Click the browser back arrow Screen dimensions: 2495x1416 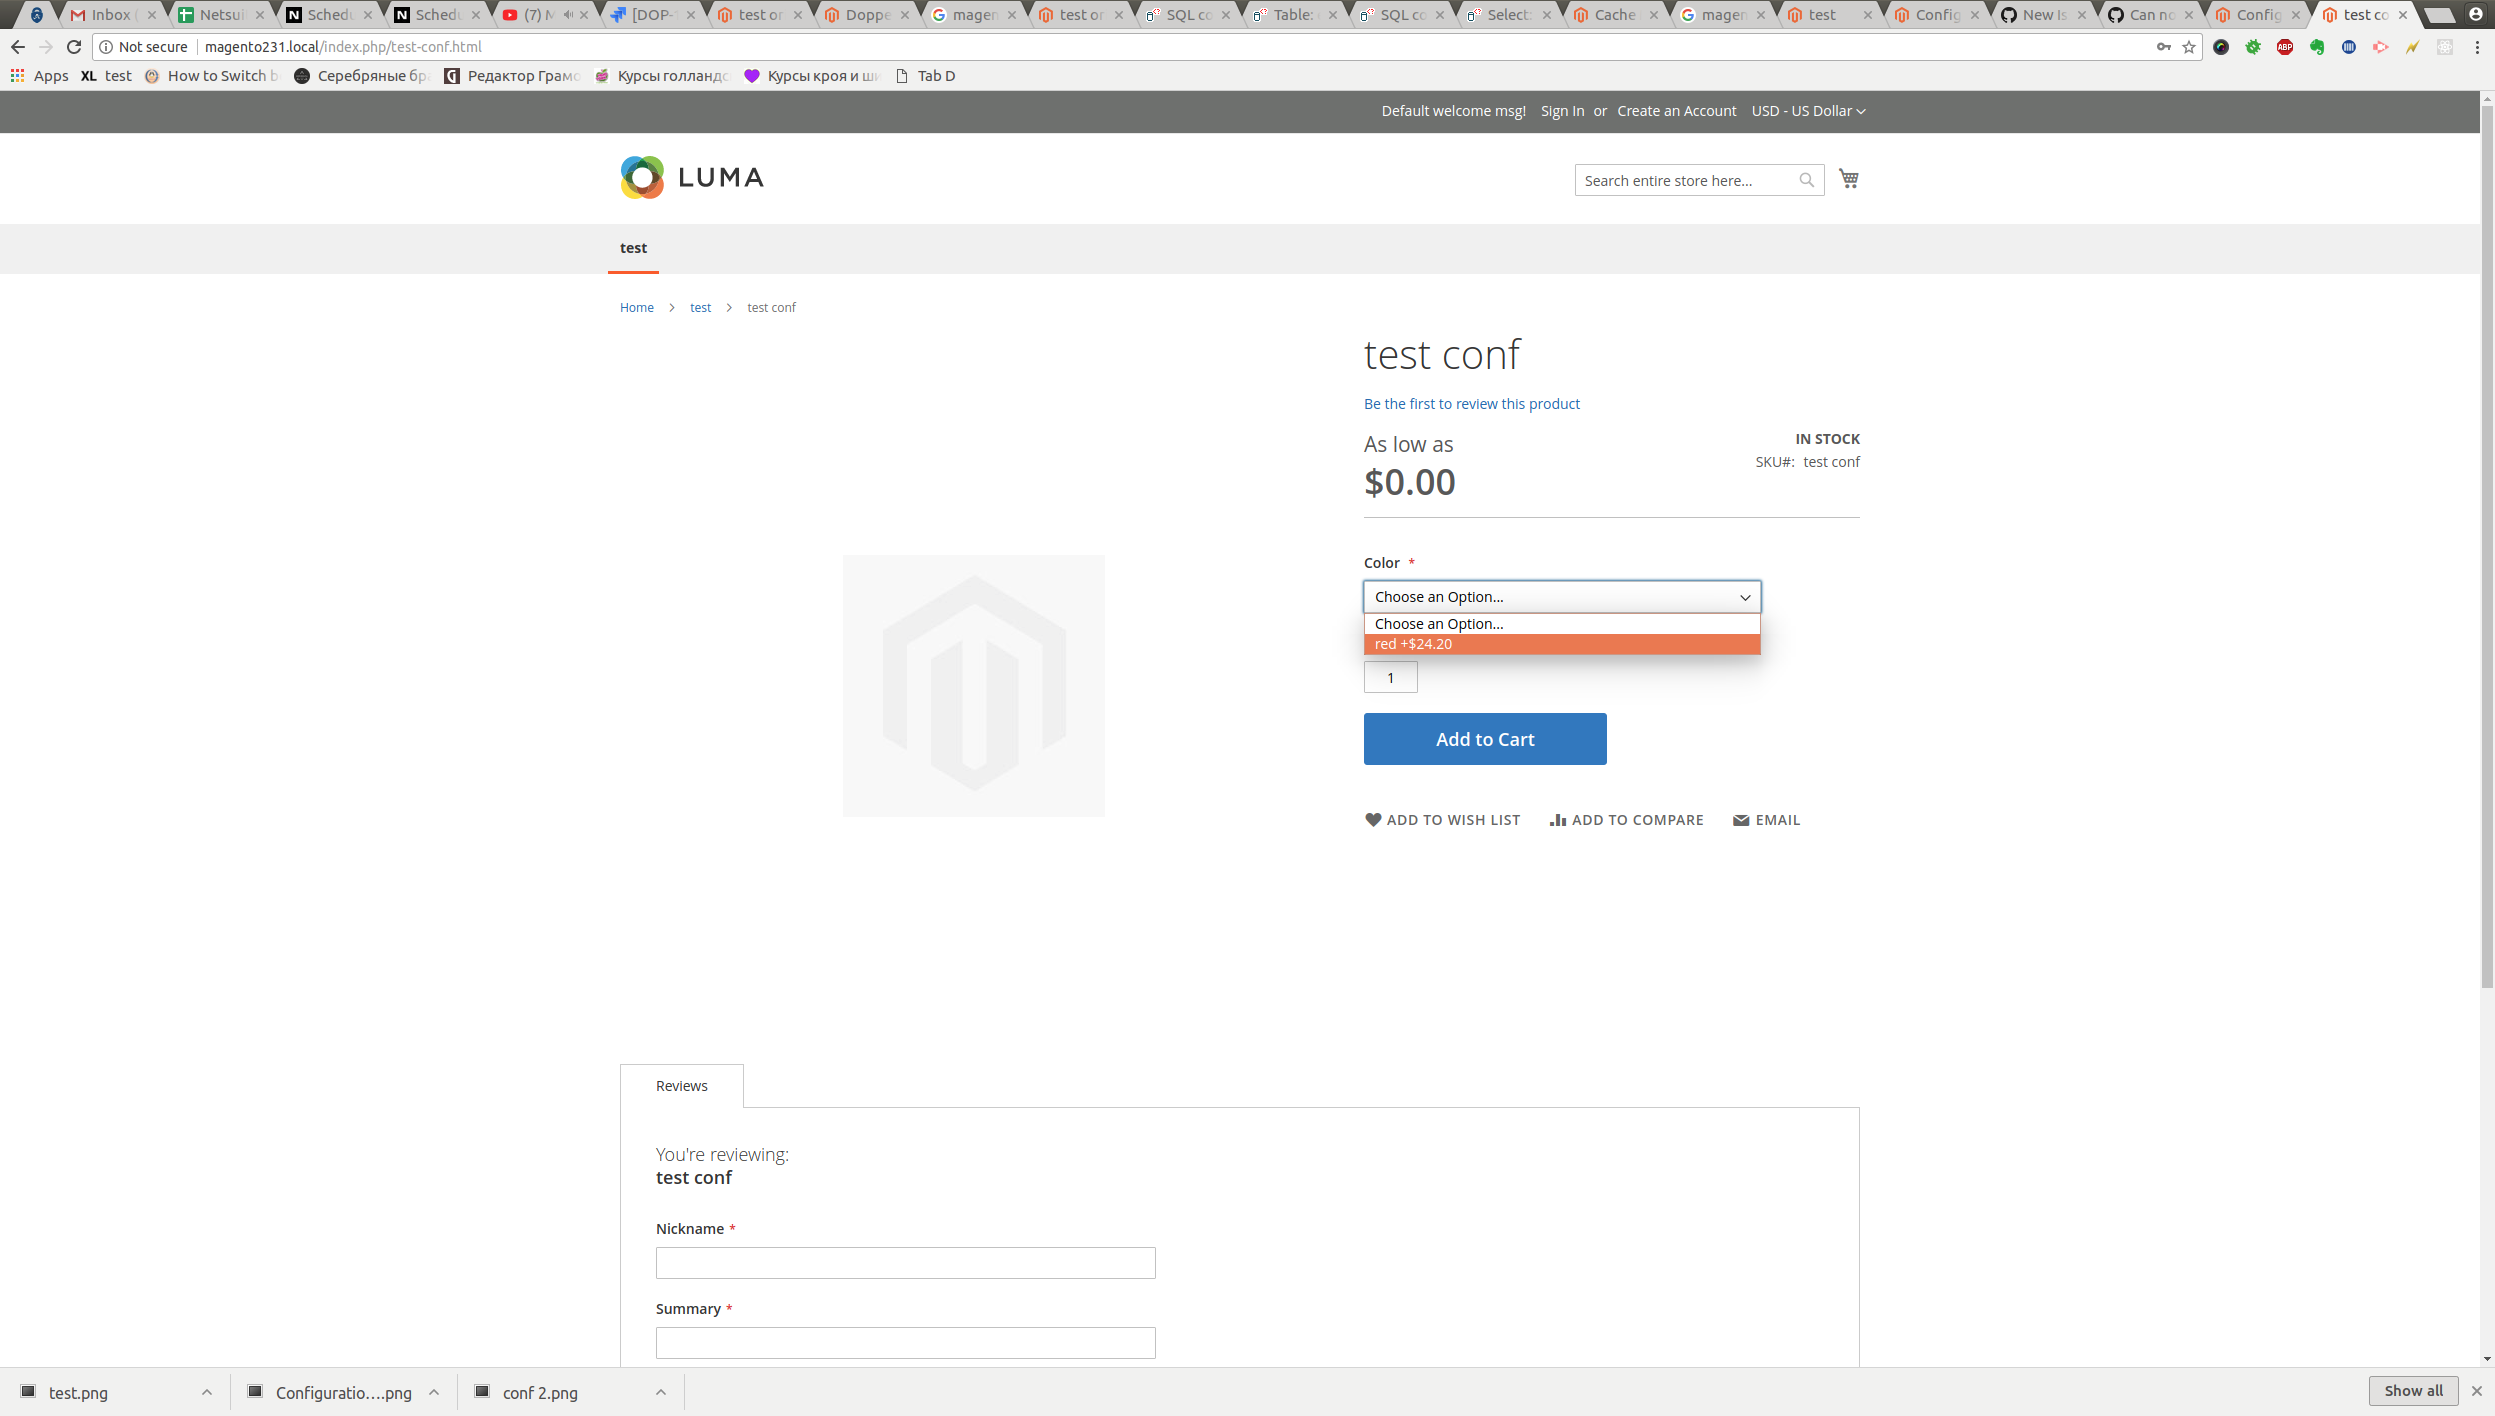tap(19, 46)
